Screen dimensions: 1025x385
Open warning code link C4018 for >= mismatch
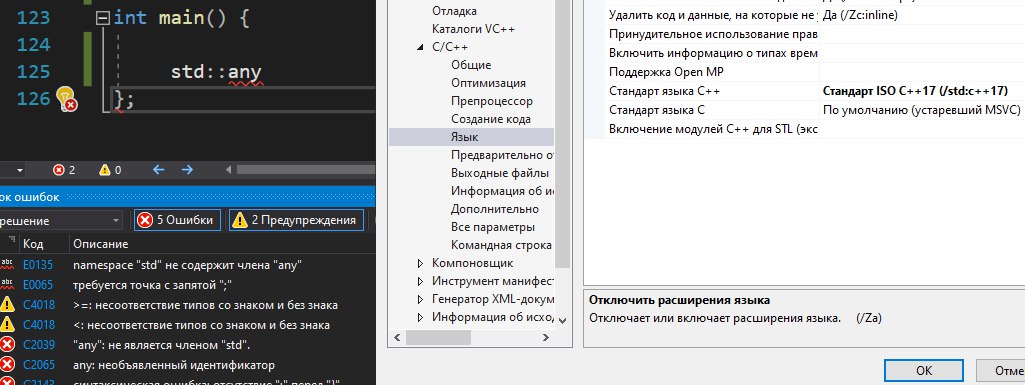click(39, 305)
